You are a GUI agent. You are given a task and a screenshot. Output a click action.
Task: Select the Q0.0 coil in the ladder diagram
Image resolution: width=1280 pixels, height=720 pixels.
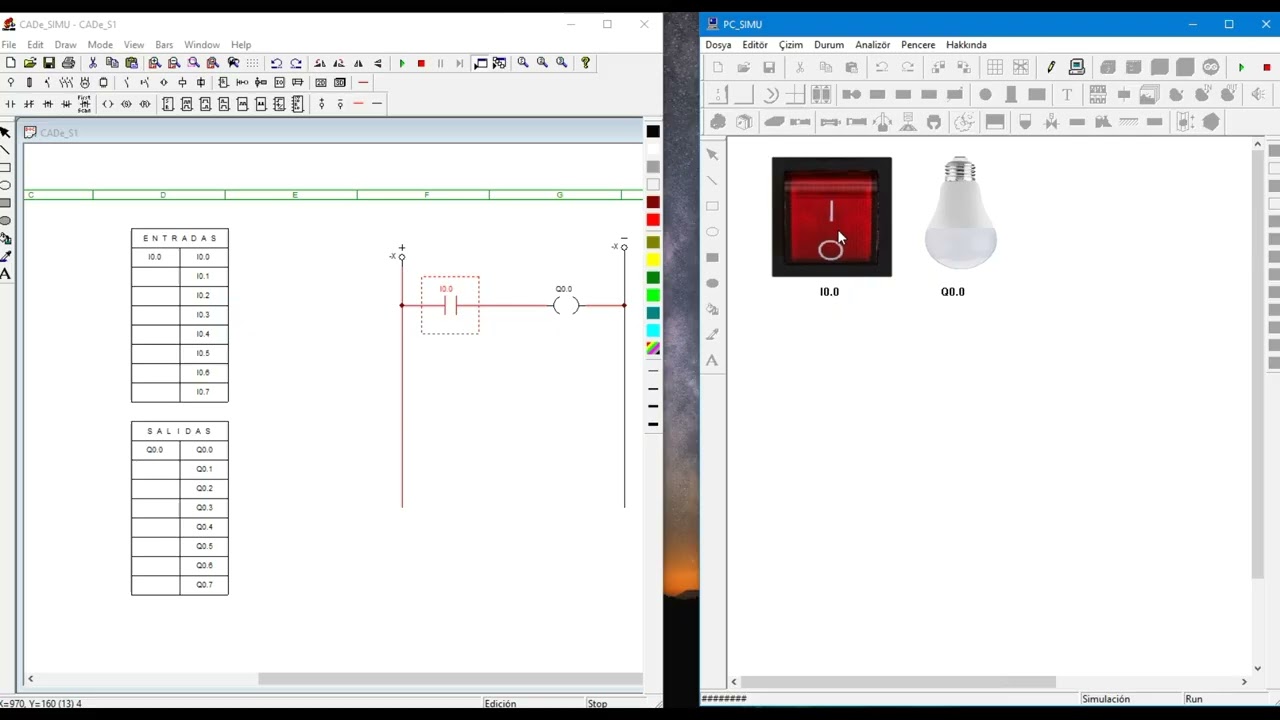pyautogui.click(x=566, y=305)
